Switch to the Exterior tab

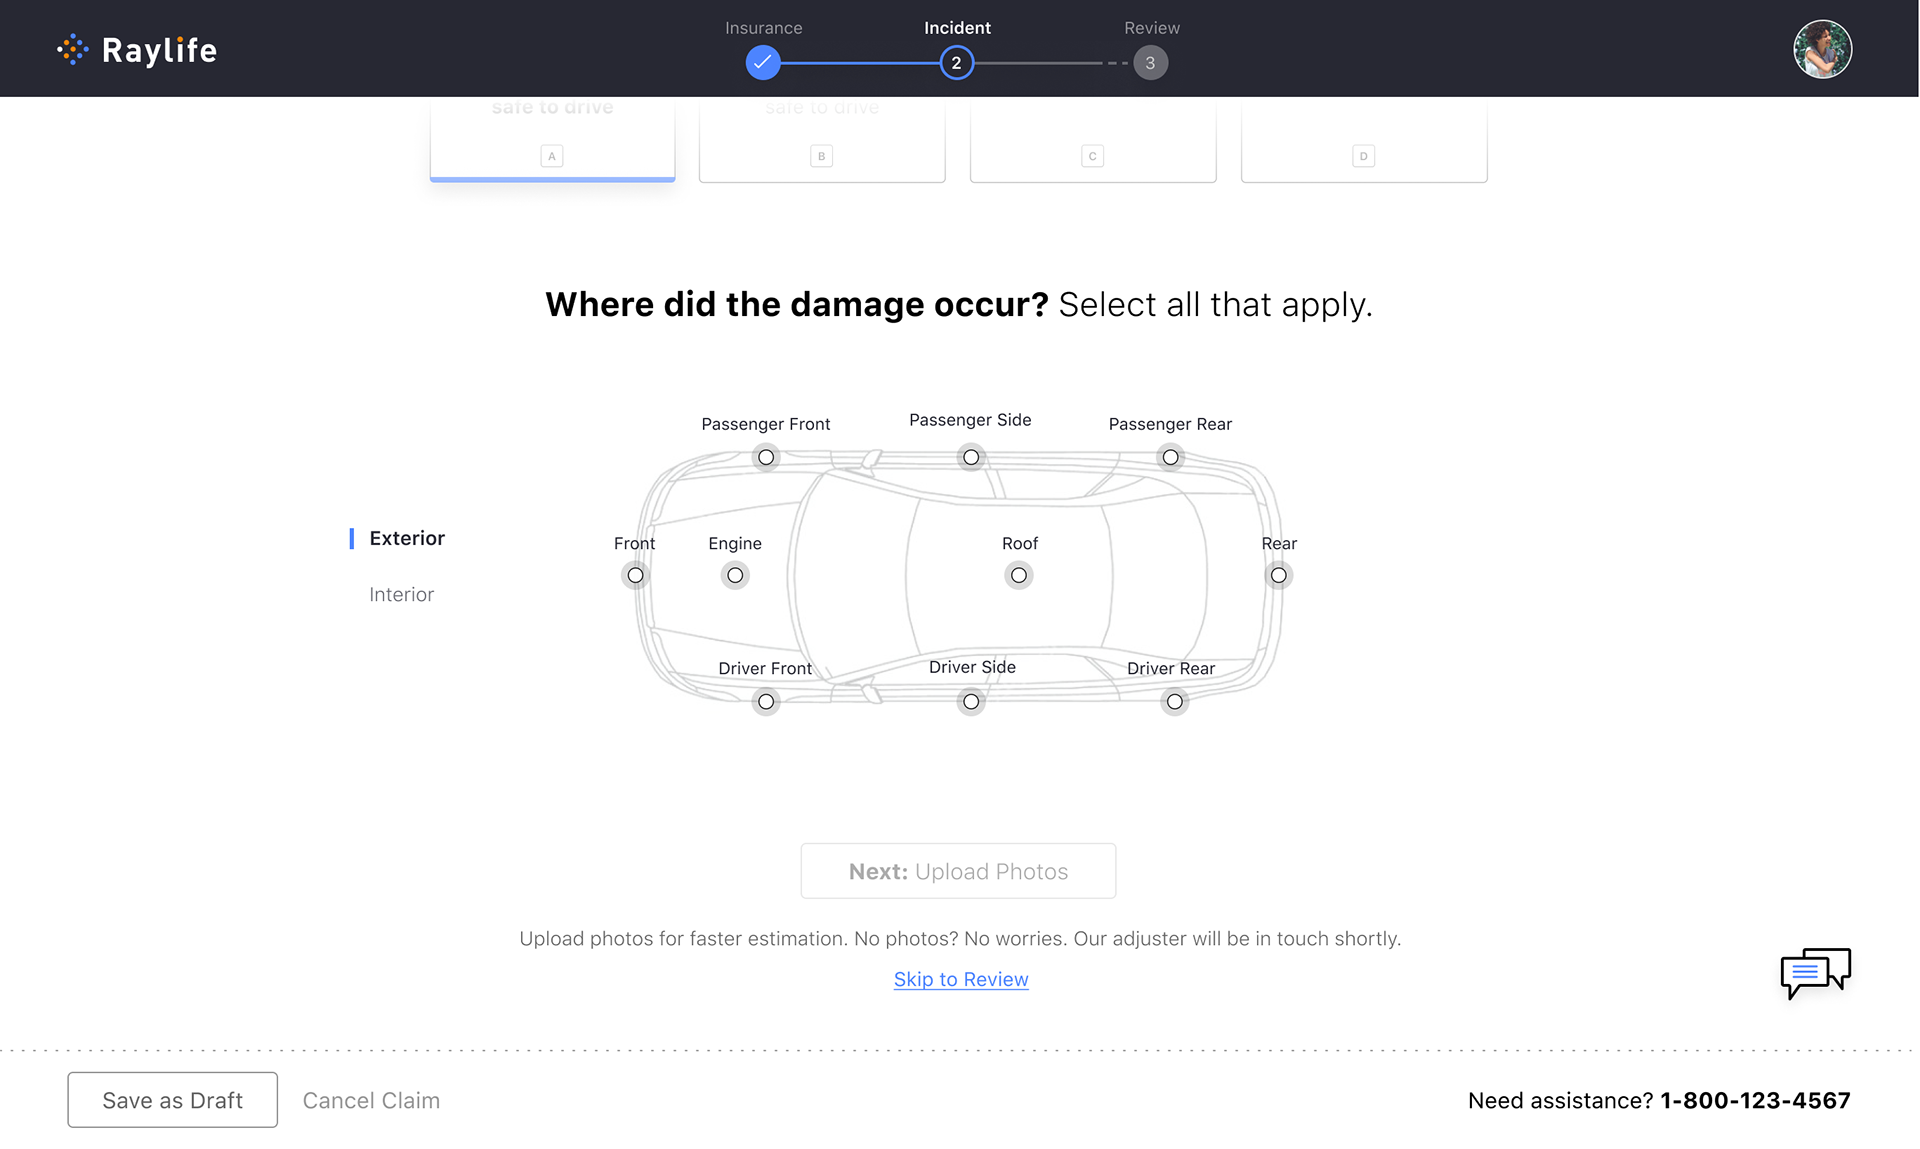407,538
